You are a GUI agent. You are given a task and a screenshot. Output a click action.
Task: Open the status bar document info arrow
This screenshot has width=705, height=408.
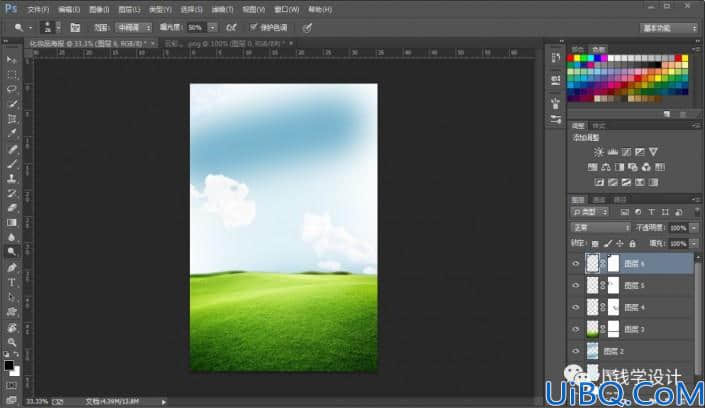(164, 402)
